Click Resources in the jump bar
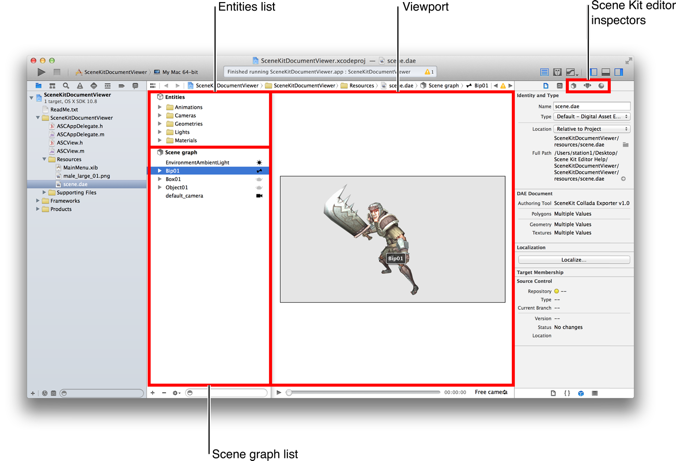Screen dimensions: 676x461 (357, 86)
